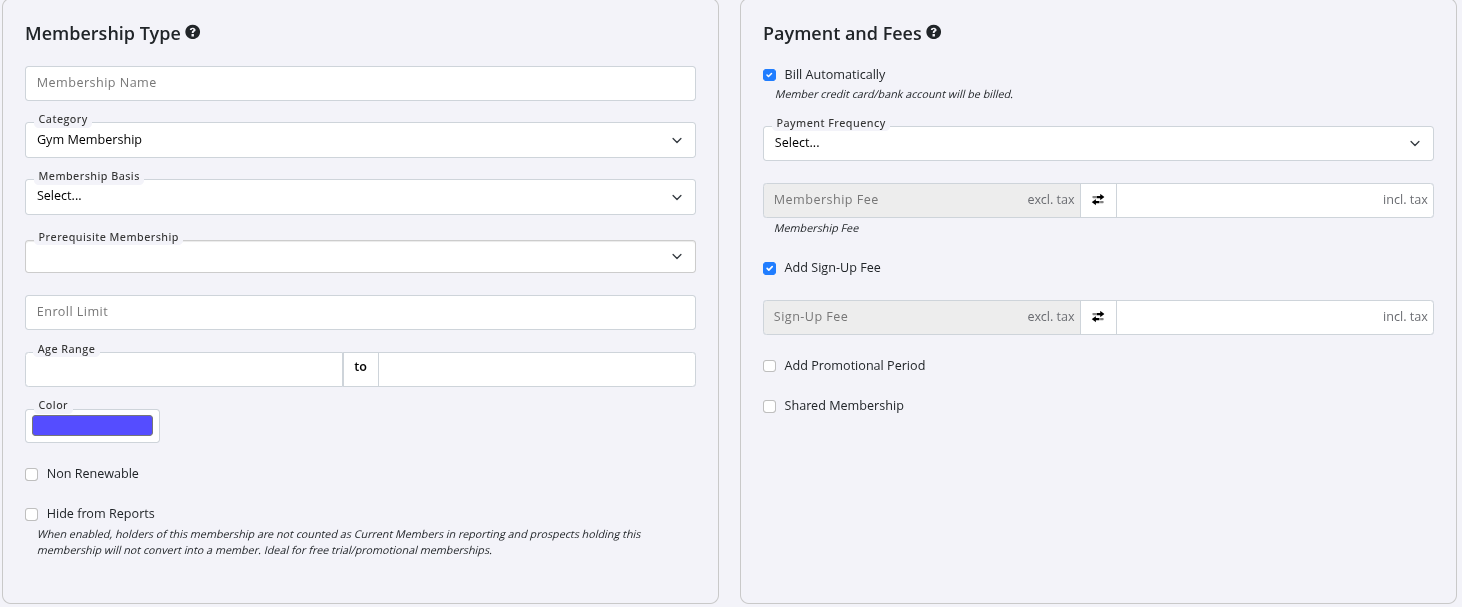Click the Membership Name text field
The image size is (1462, 607).
click(360, 83)
